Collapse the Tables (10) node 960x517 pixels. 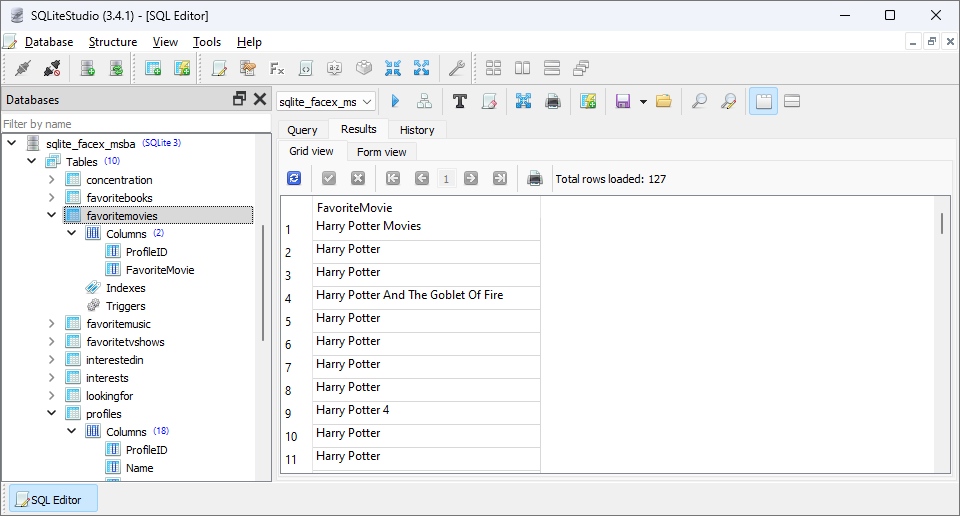31,161
